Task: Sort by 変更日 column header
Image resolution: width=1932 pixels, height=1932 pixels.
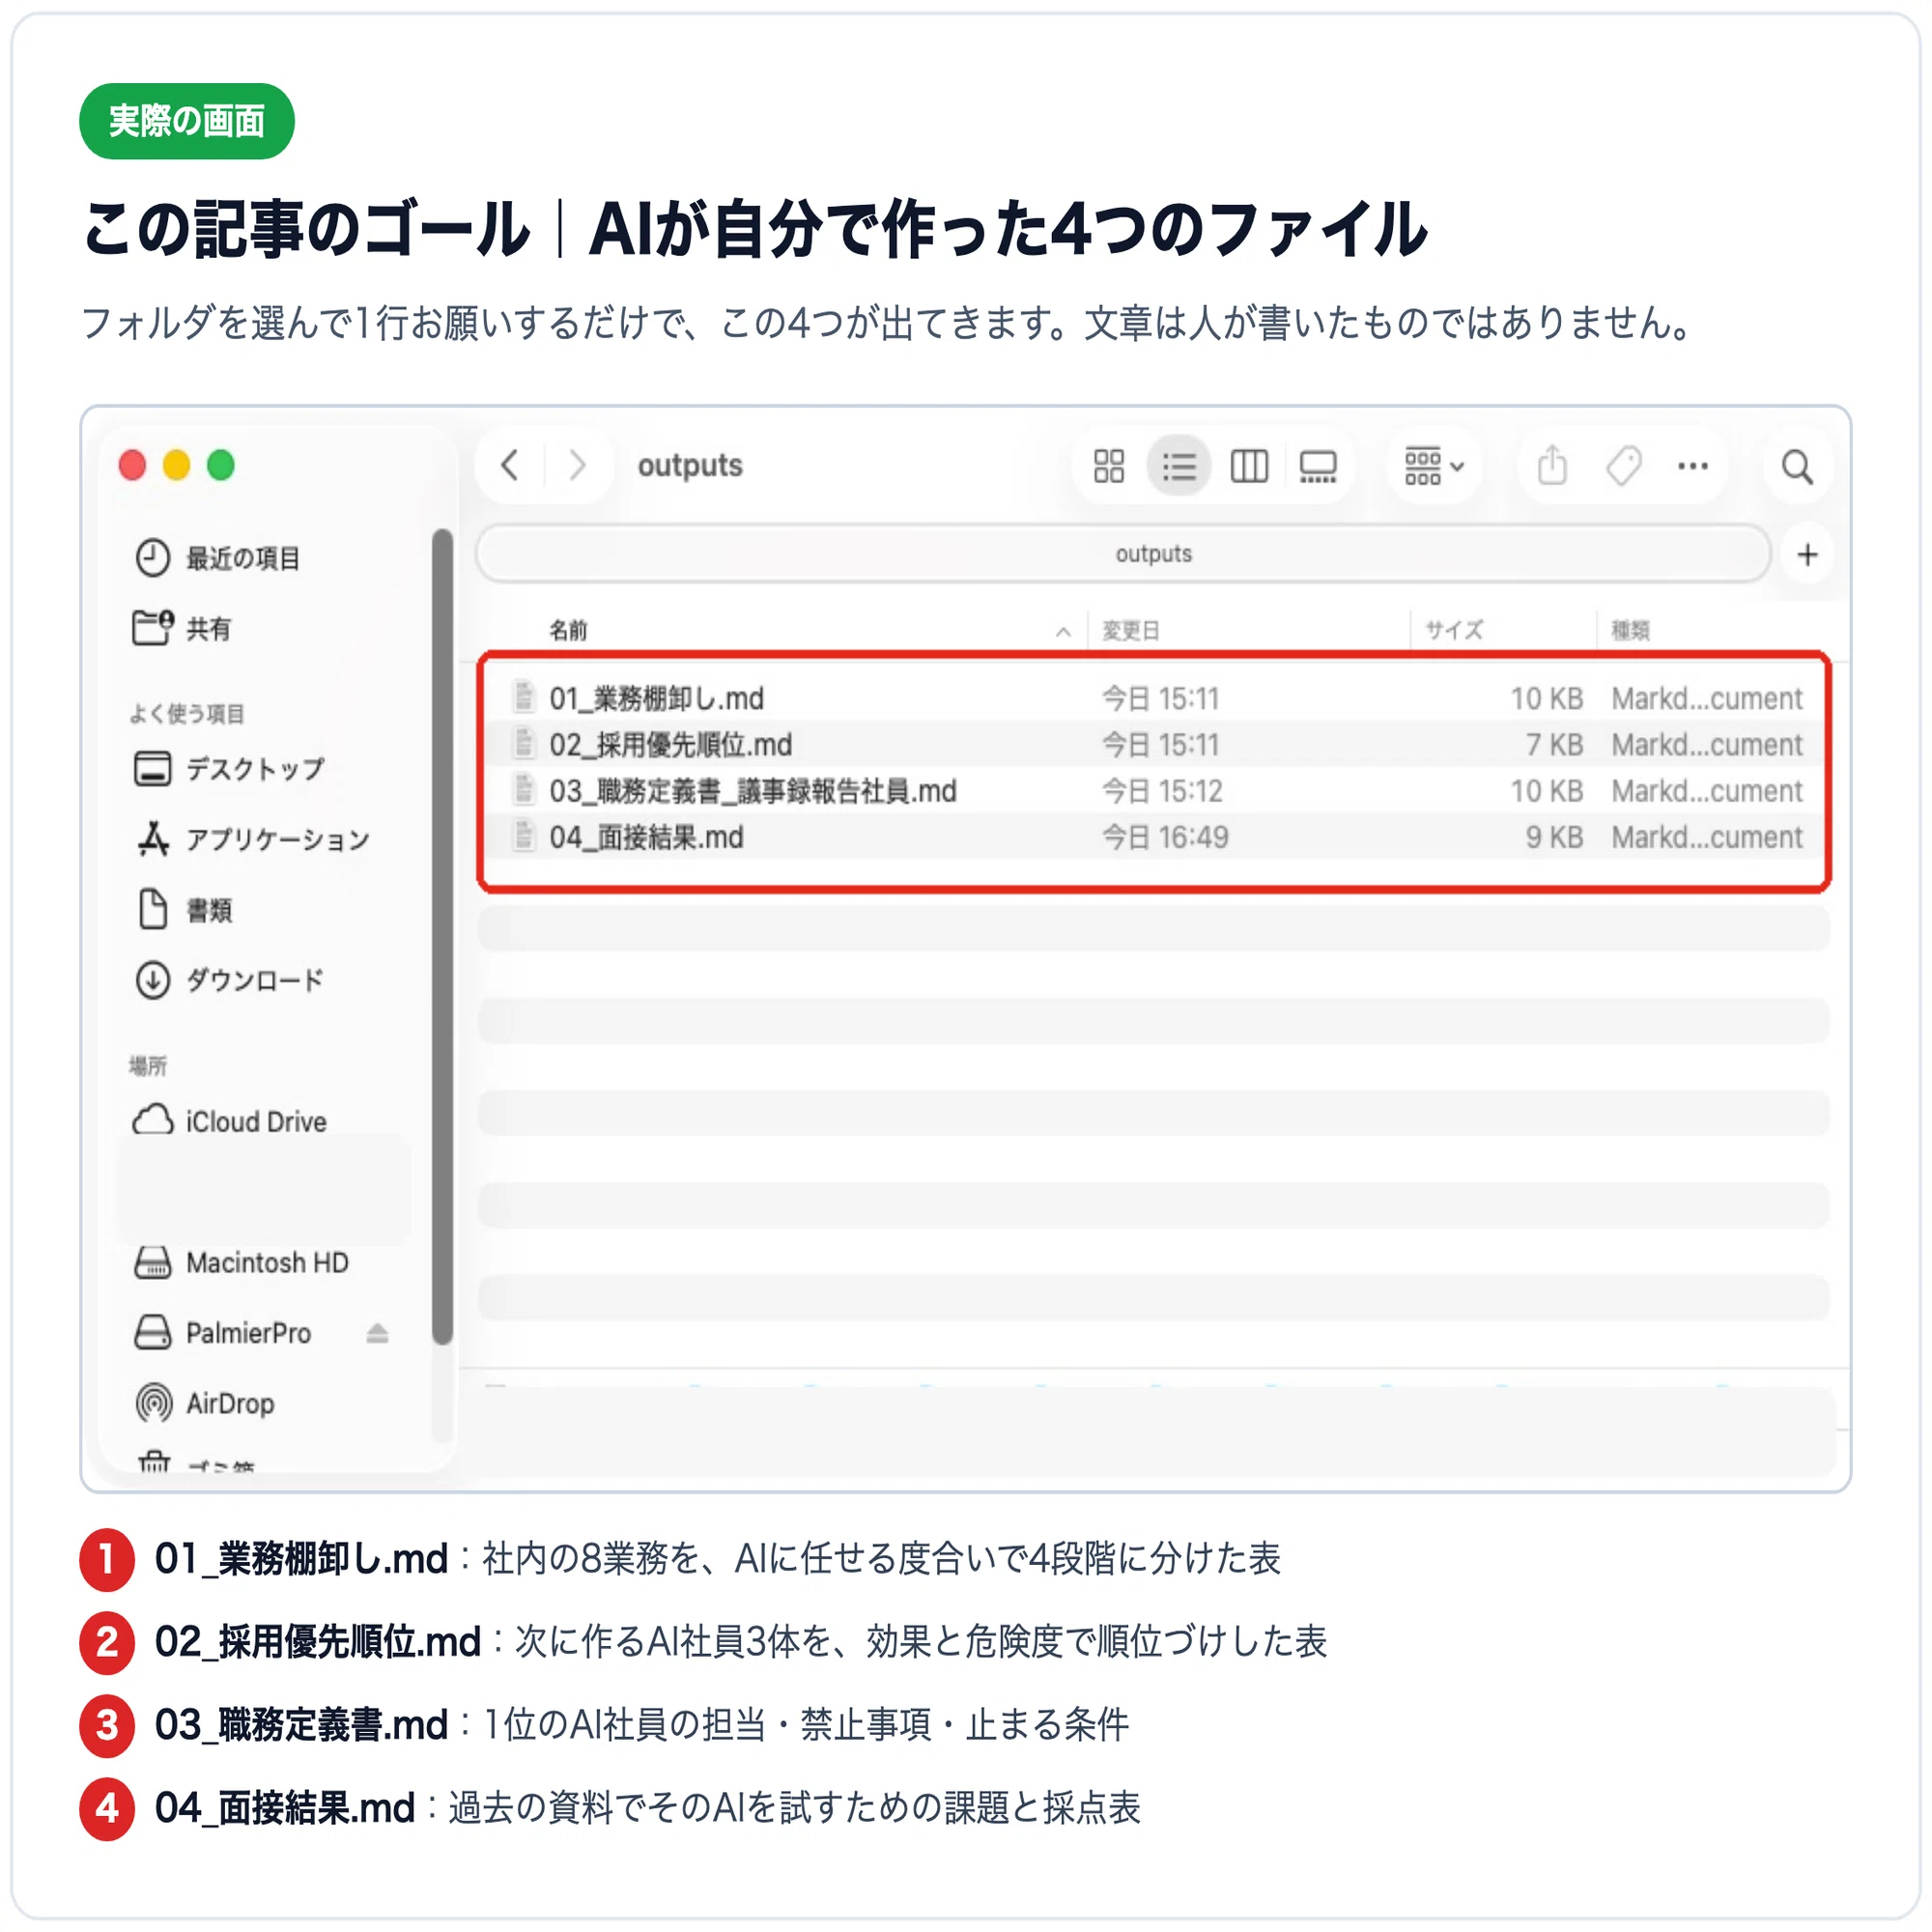Action: (x=1130, y=630)
